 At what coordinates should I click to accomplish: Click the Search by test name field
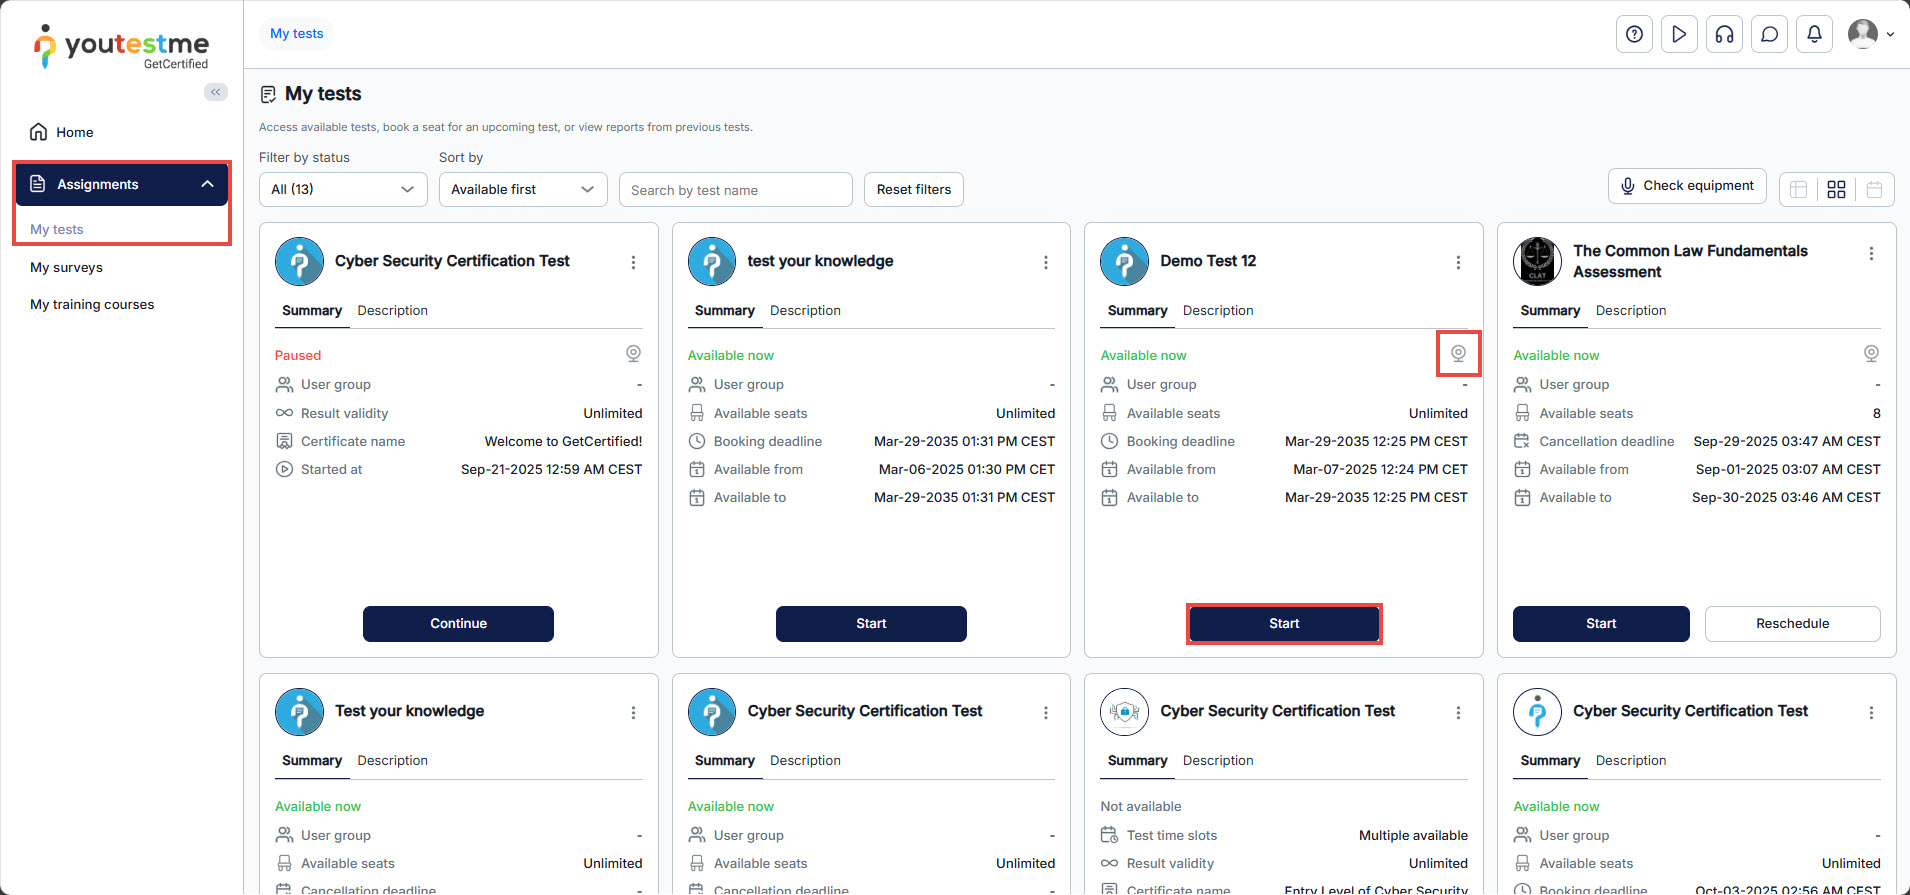[735, 190]
